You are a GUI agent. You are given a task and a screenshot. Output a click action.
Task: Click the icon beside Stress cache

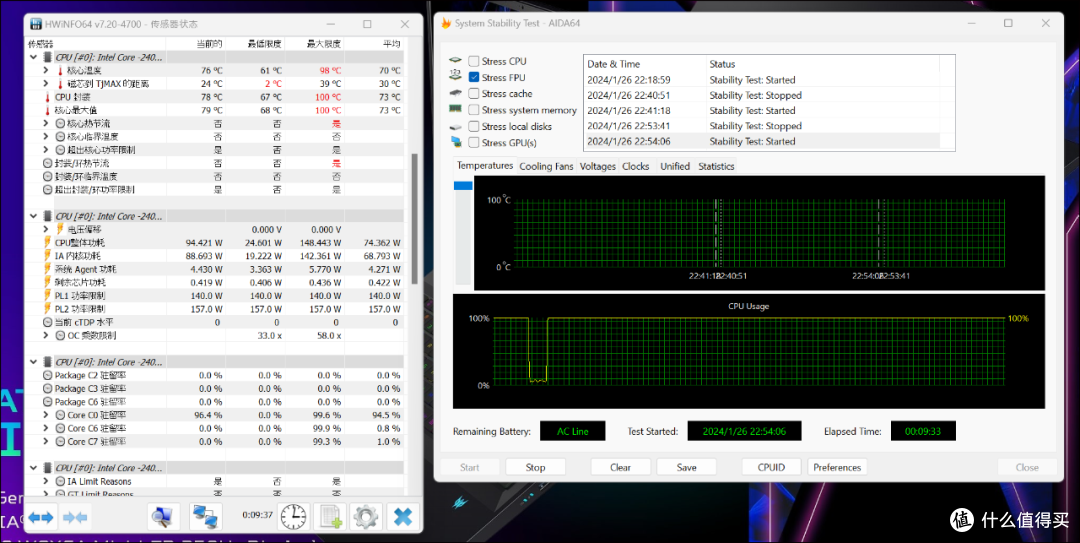(x=455, y=93)
